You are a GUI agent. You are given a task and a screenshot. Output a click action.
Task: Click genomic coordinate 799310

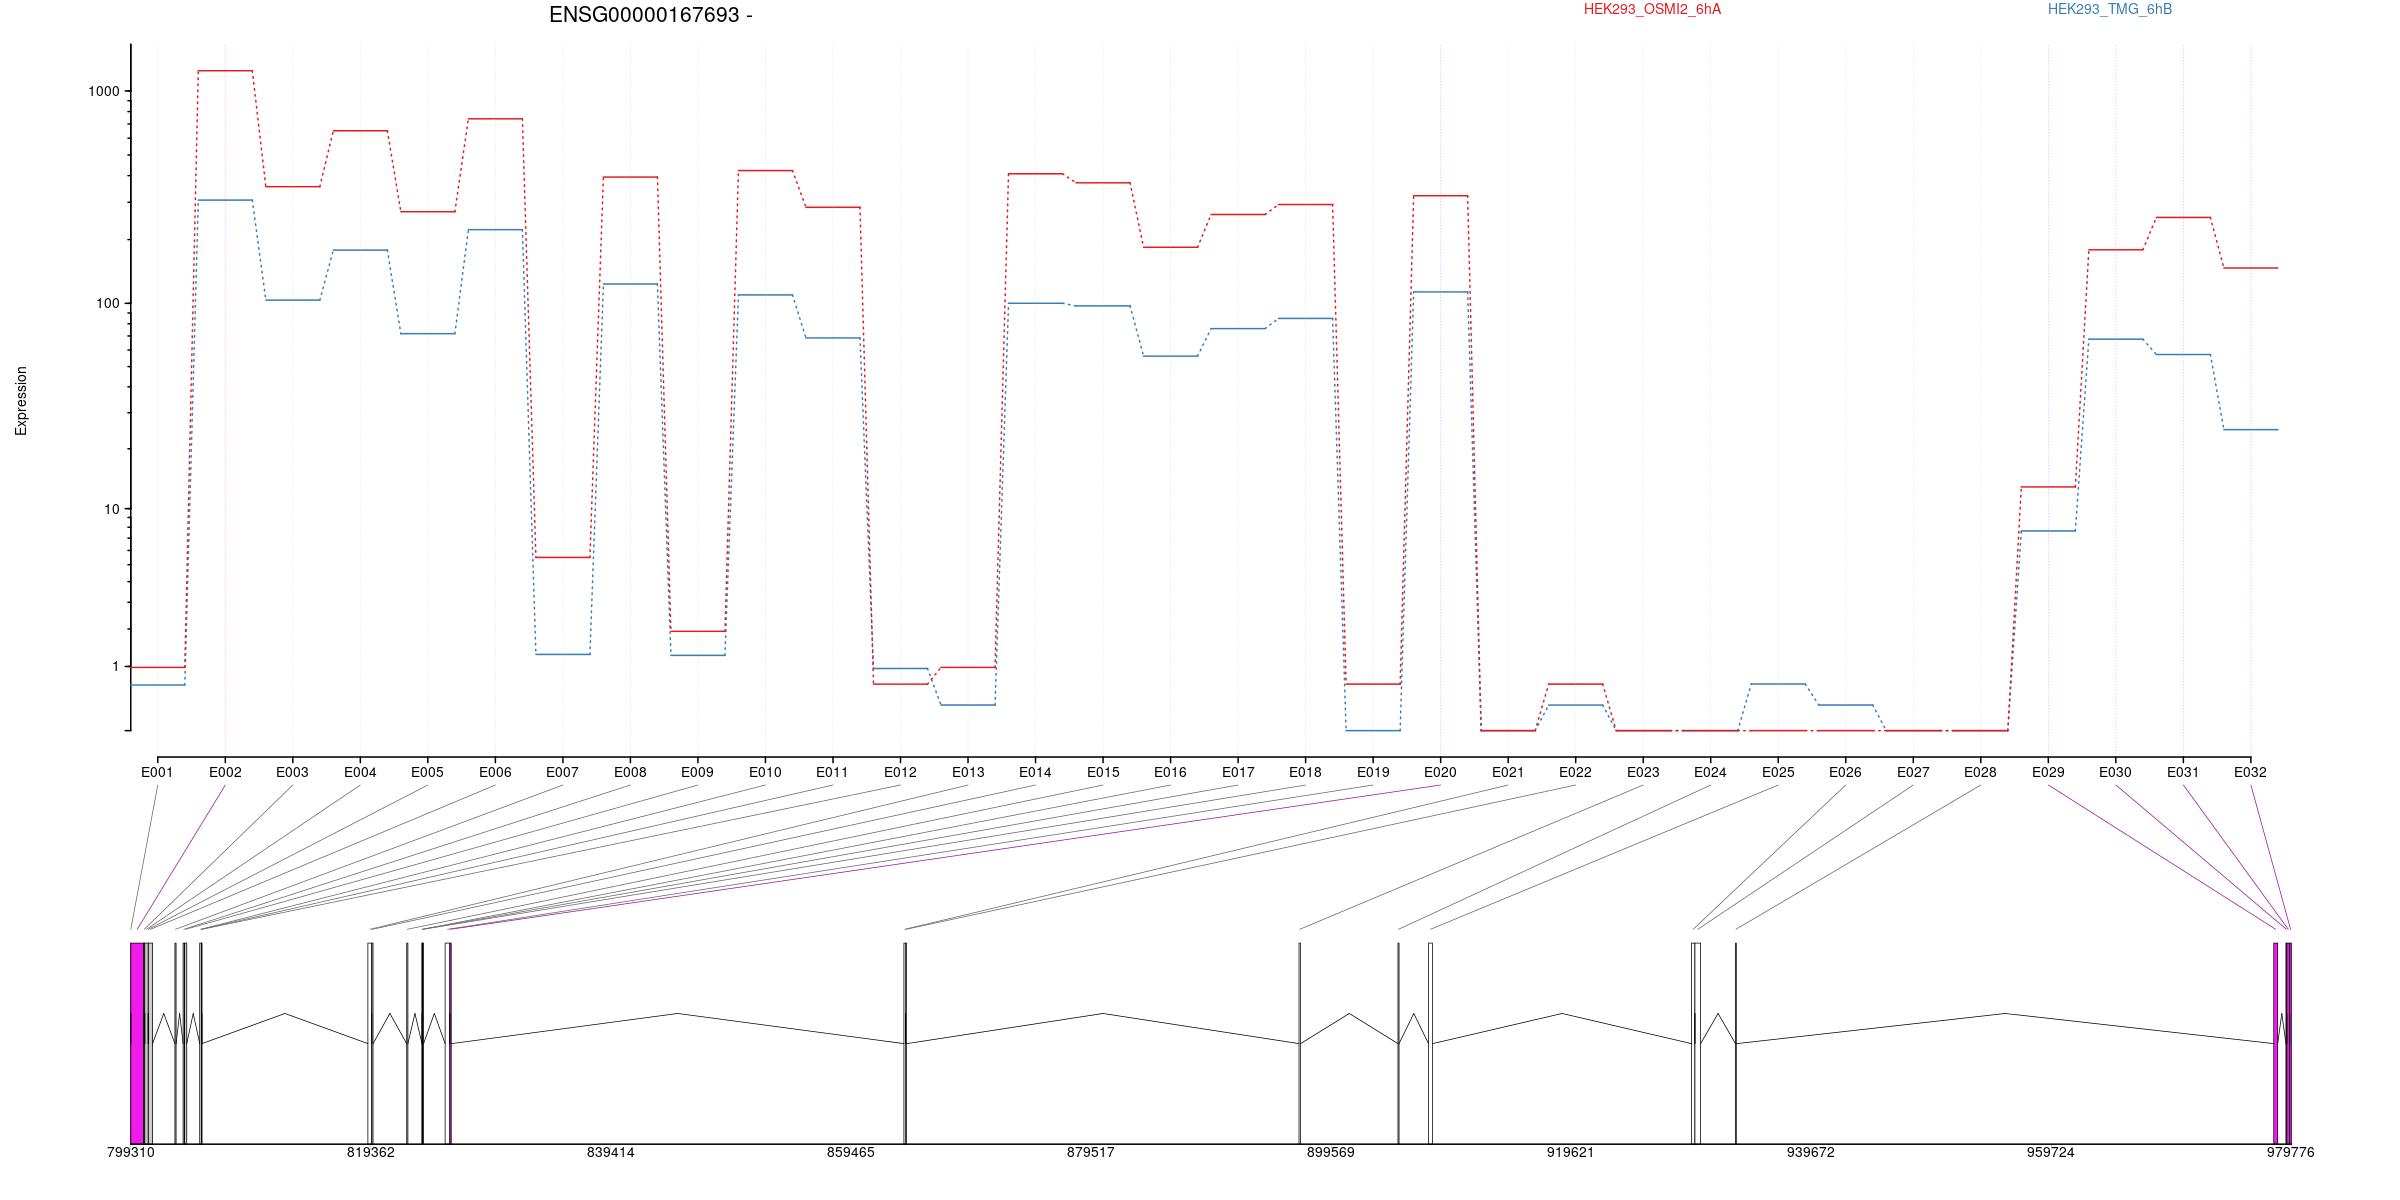tap(131, 1153)
